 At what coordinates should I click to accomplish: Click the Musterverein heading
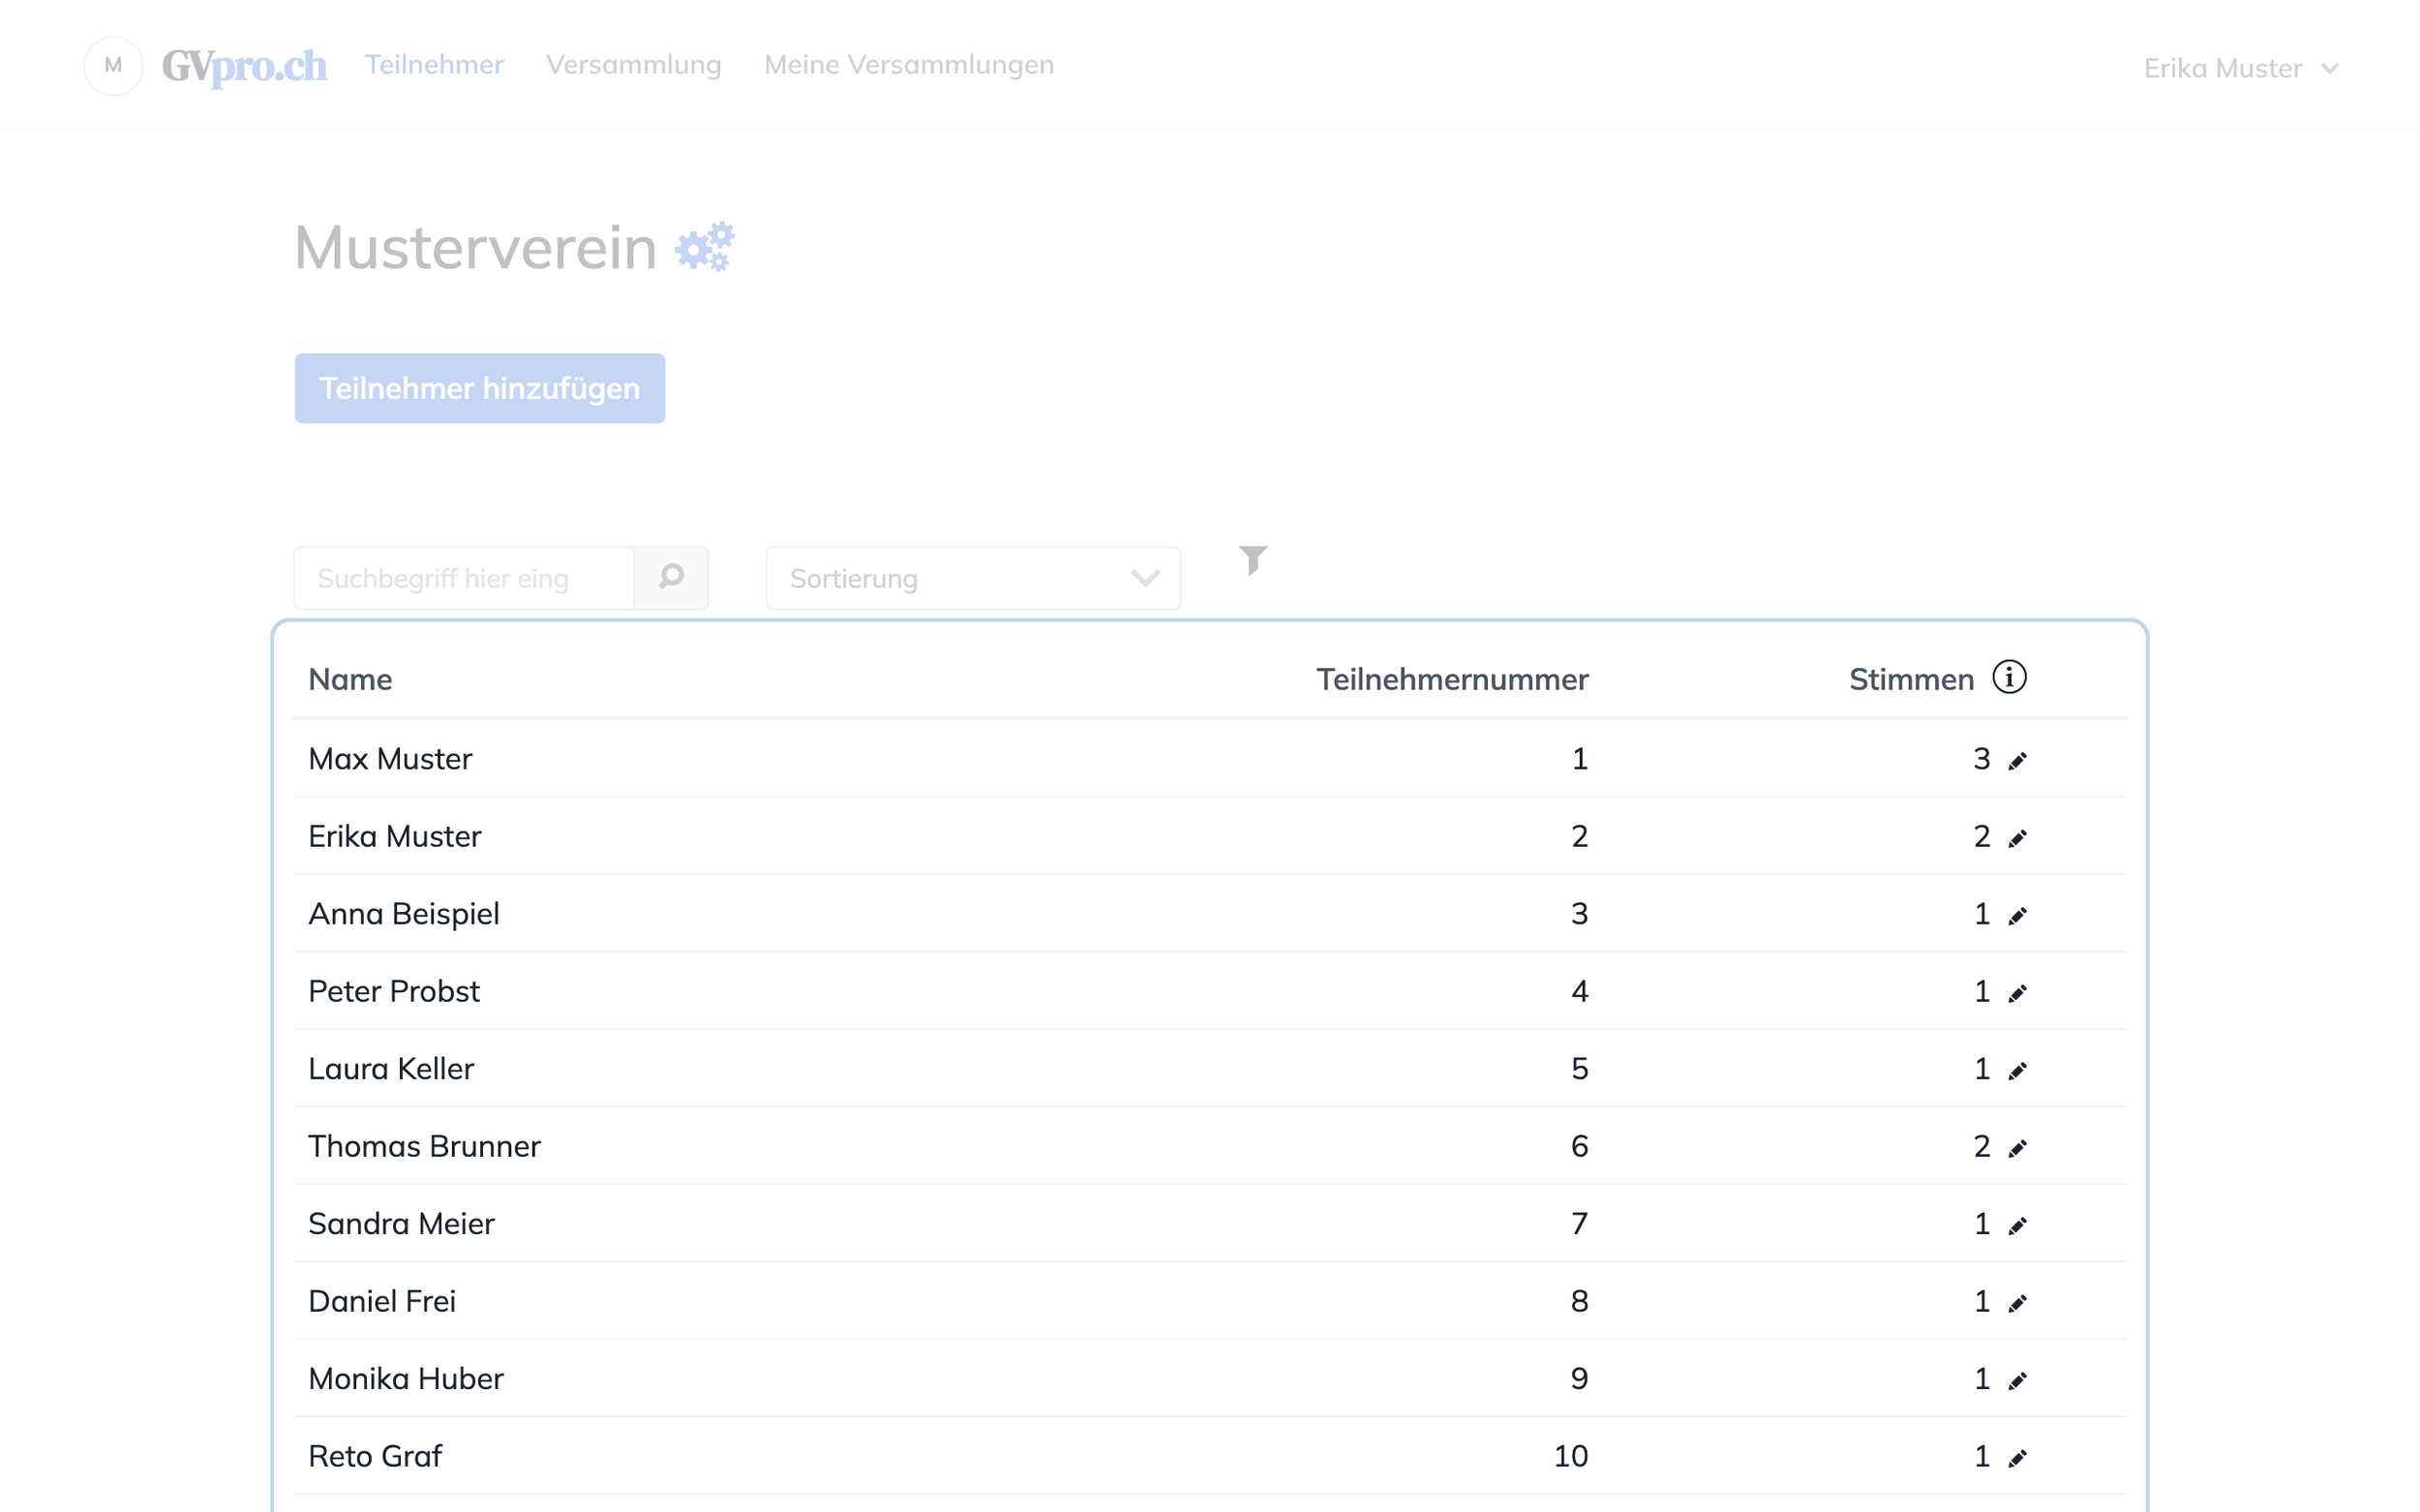click(x=476, y=247)
